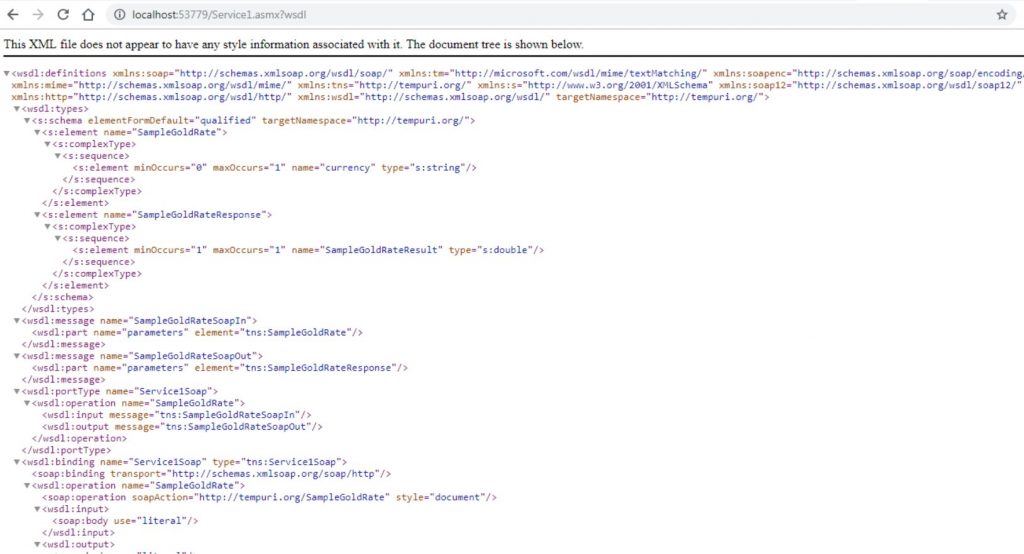Image resolution: width=1024 pixels, height=554 pixels.
Task: Click the closing </wsdl:types> tag
Action: 58,308
